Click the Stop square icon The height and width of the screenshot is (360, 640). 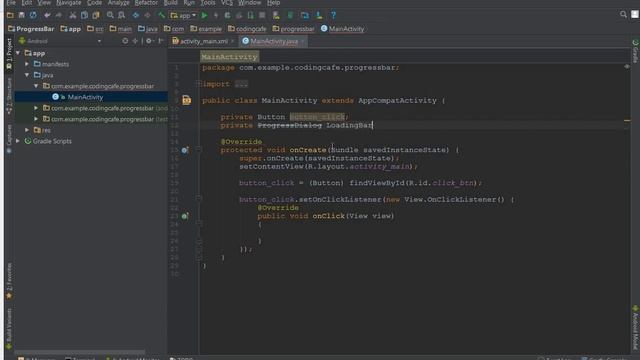click(262, 16)
